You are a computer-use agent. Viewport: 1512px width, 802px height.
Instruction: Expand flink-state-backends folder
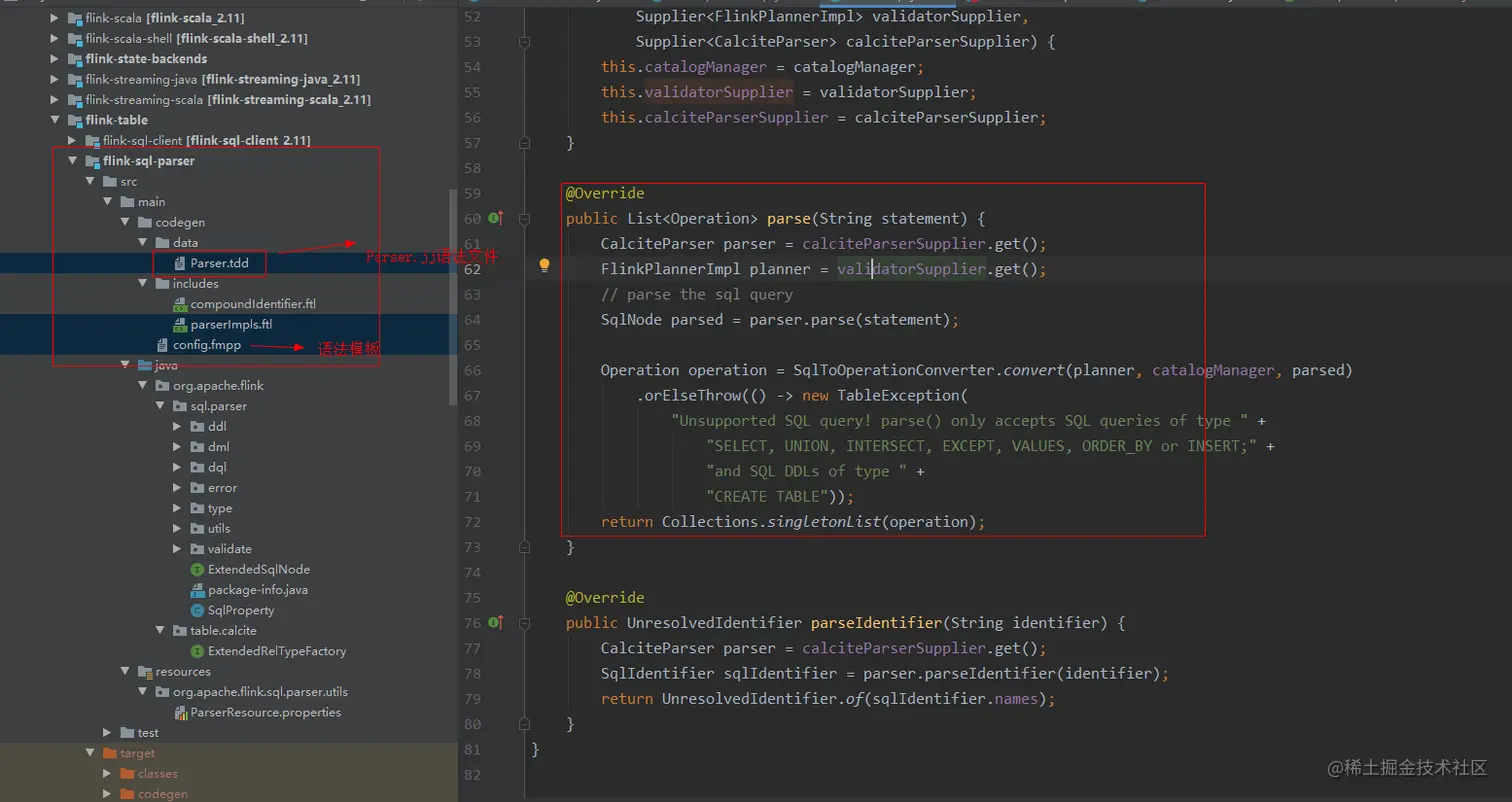(x=54, y=59)
